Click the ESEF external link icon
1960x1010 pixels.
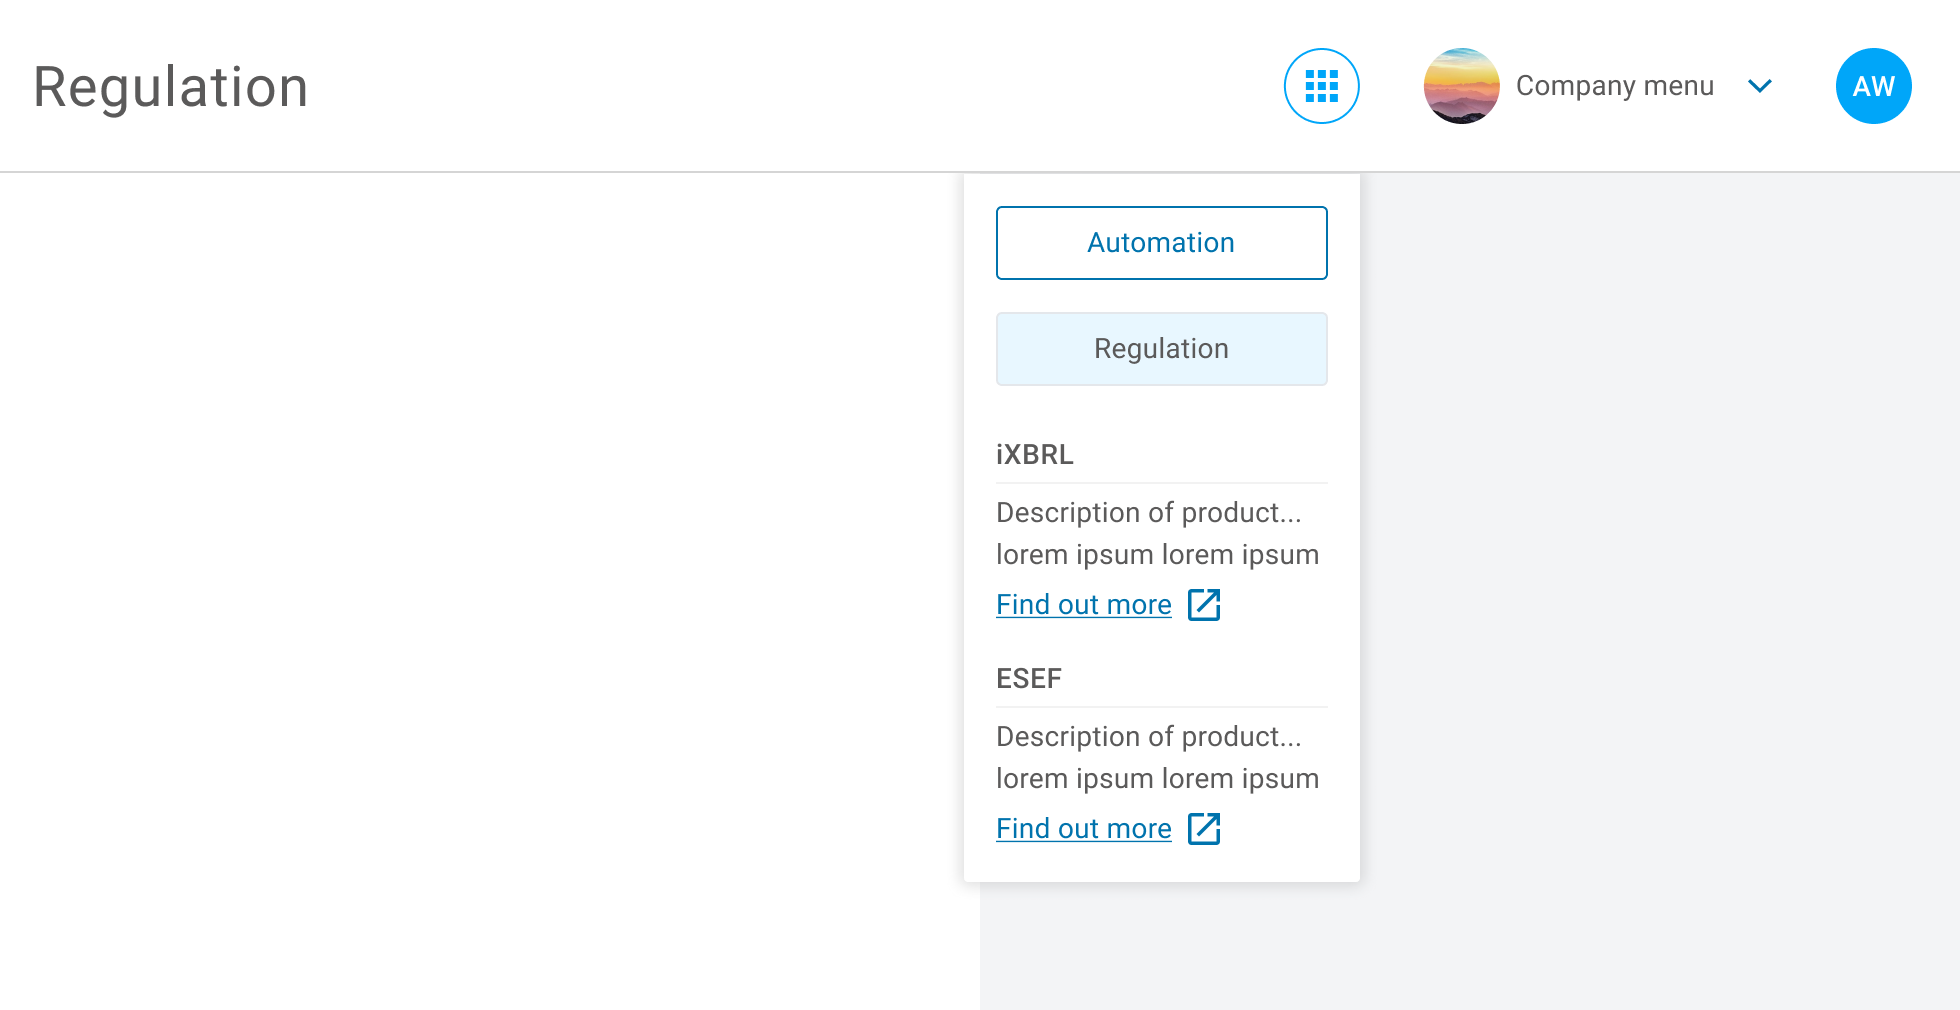[1204, 829]
